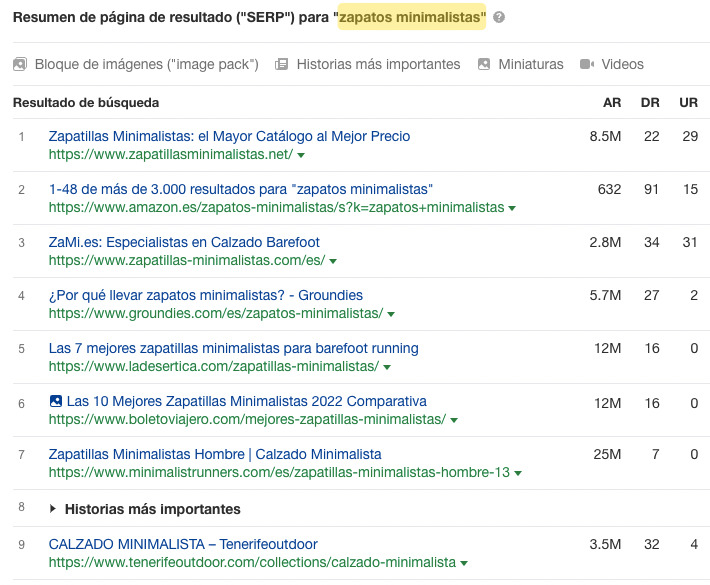Screen dimensions: 710x585
Task: Click the image icon beside Las 10 Mejores Zapatillas
Action: point(56,401)
